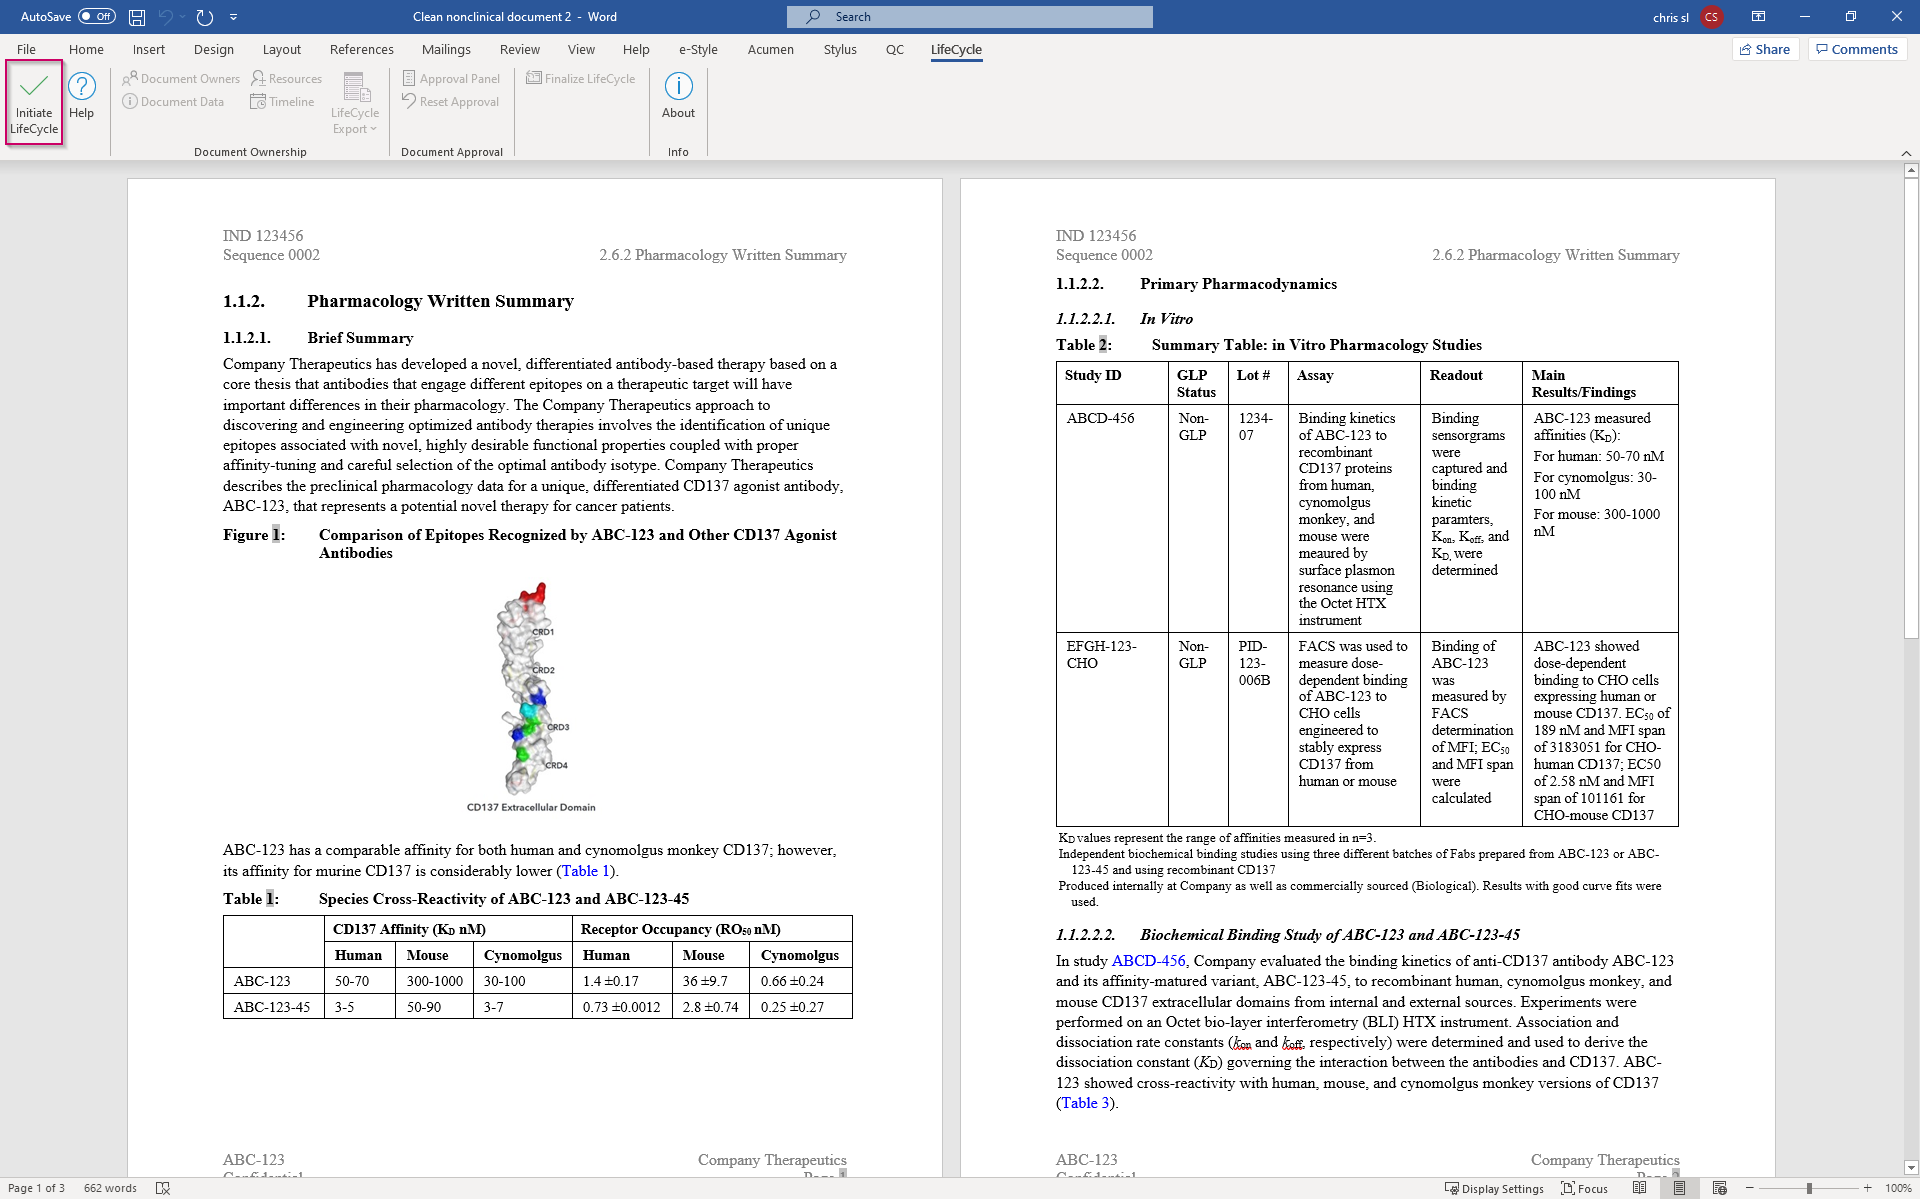The width and height of the screenshot is (1920, 1200).
Task: Open Document Data in the ribbon
Action: pos(173,102)
